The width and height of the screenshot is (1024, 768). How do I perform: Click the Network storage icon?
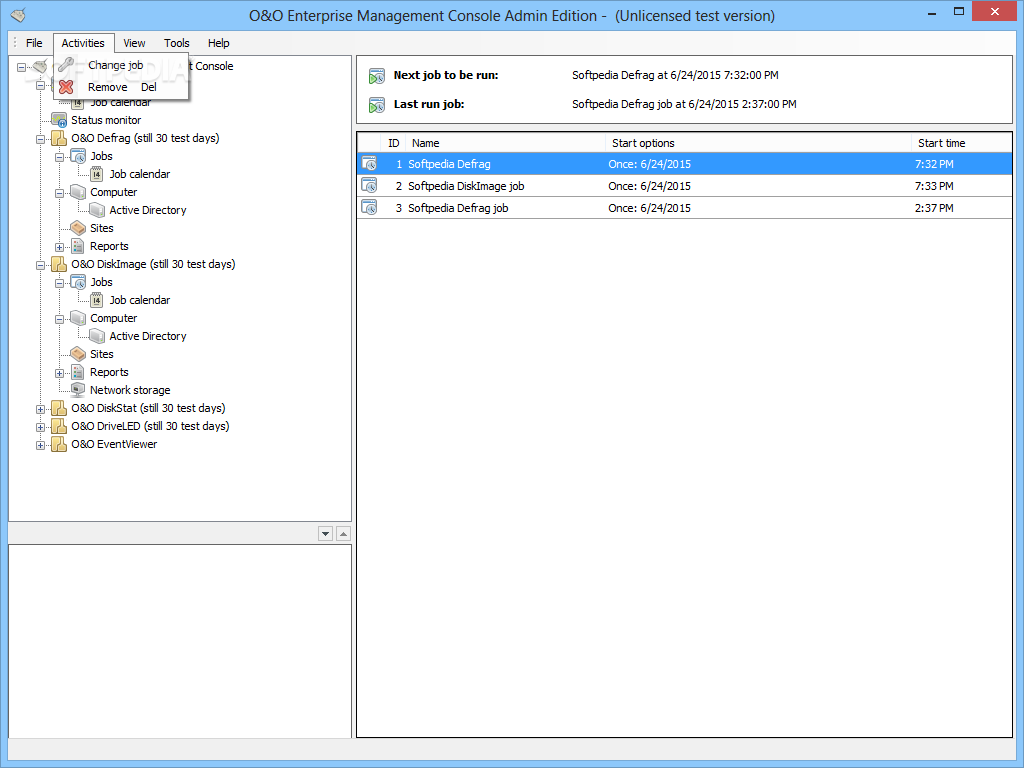click(78, 390)
